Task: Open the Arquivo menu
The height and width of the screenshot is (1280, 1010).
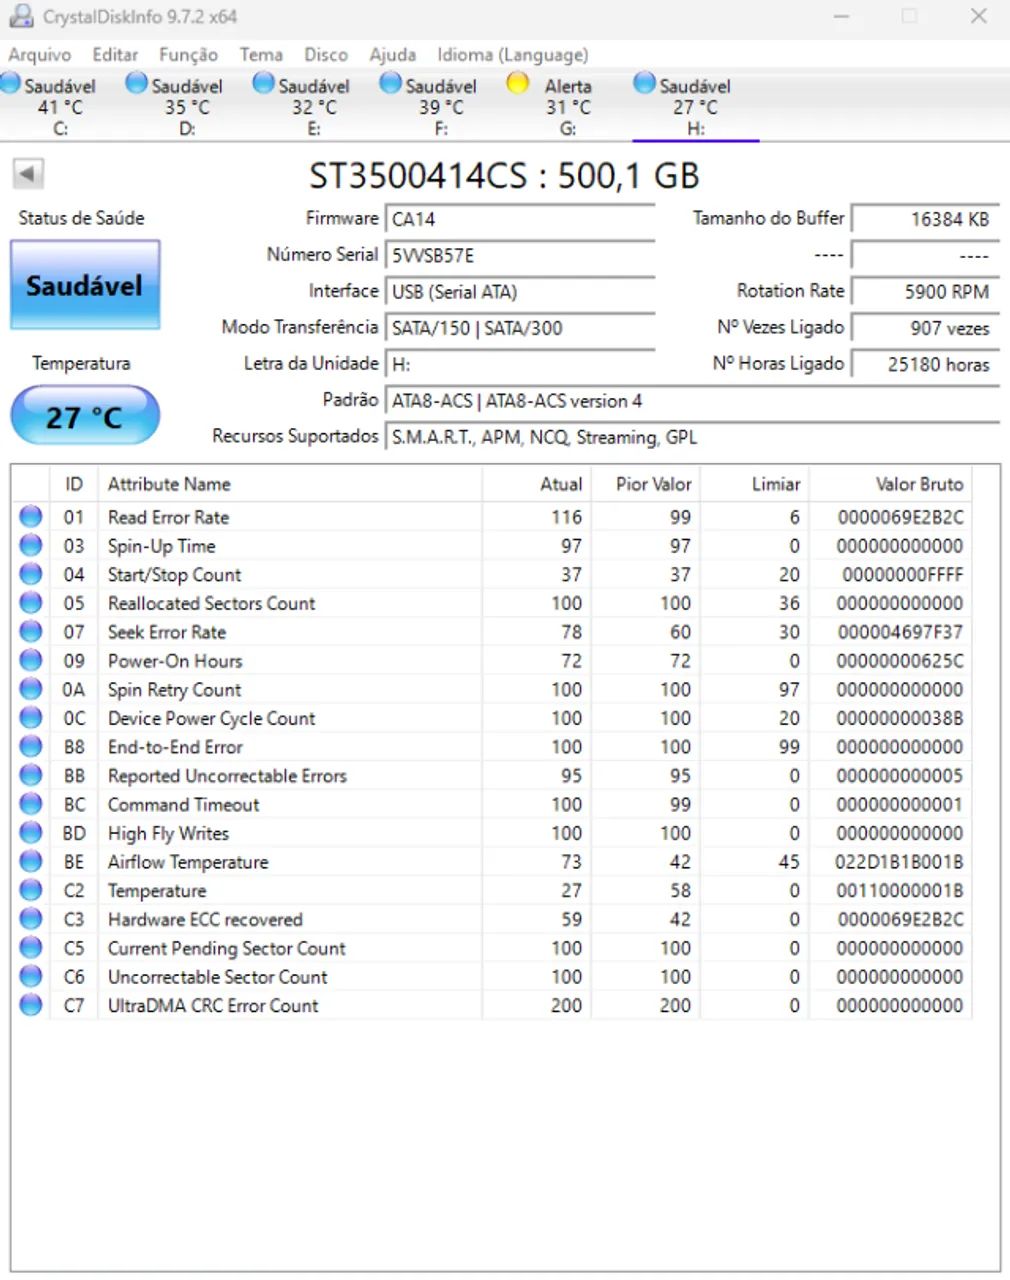Action: [x=40, y=55]
